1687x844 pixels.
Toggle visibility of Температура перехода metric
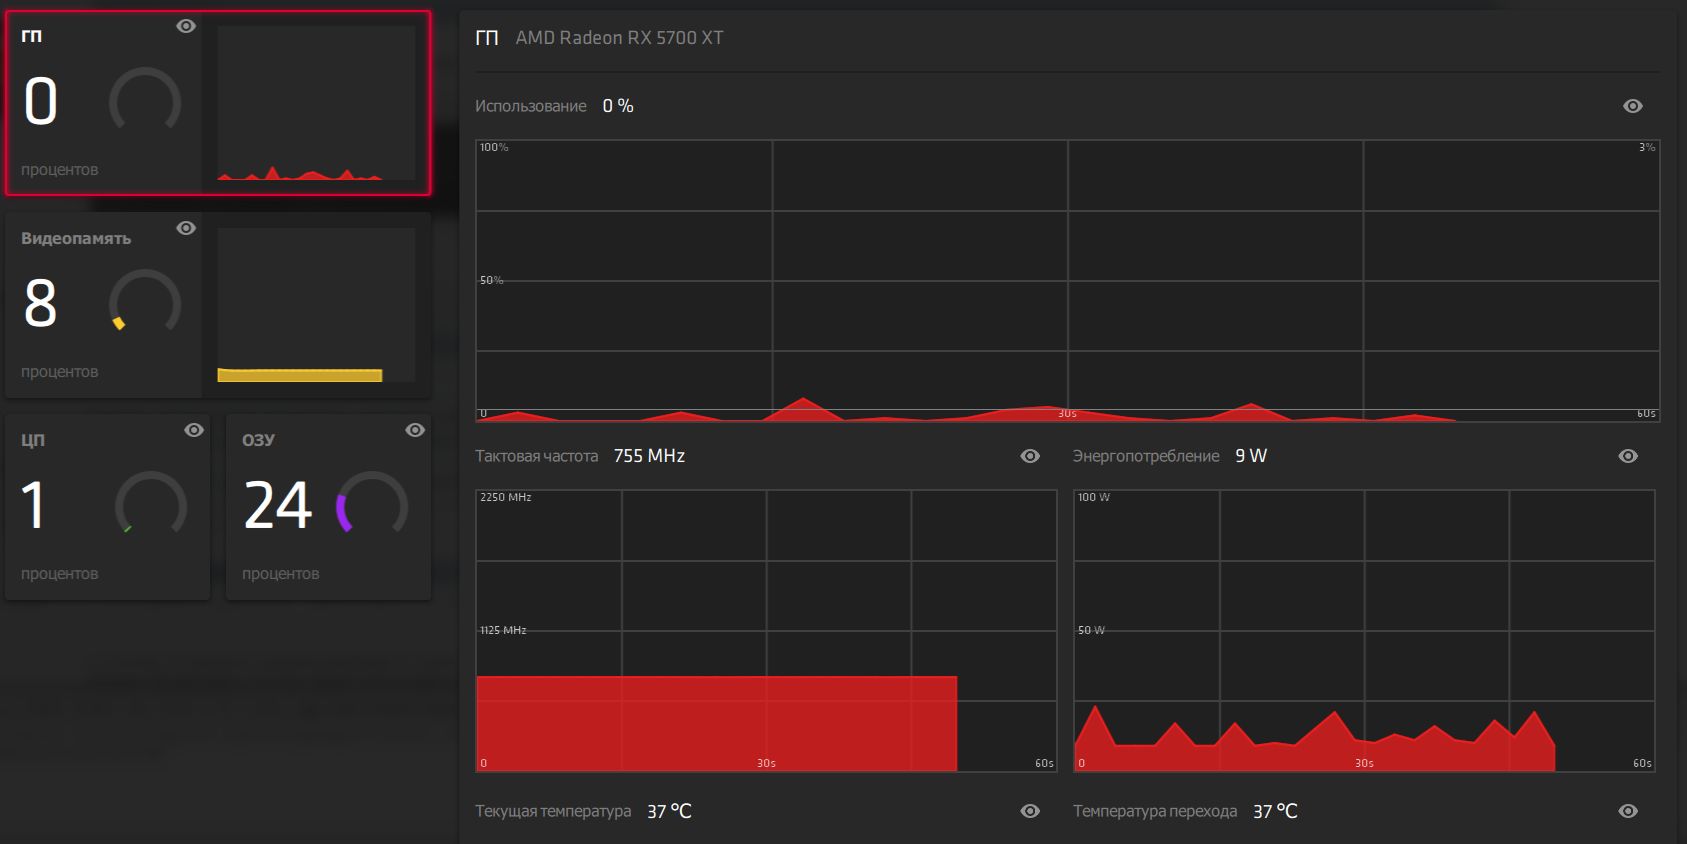pyautogui.click(x=1628, y=811)
